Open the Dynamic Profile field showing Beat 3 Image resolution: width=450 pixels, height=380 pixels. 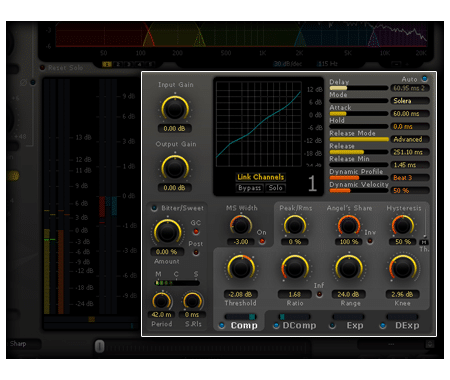click(x=410, y=178)
